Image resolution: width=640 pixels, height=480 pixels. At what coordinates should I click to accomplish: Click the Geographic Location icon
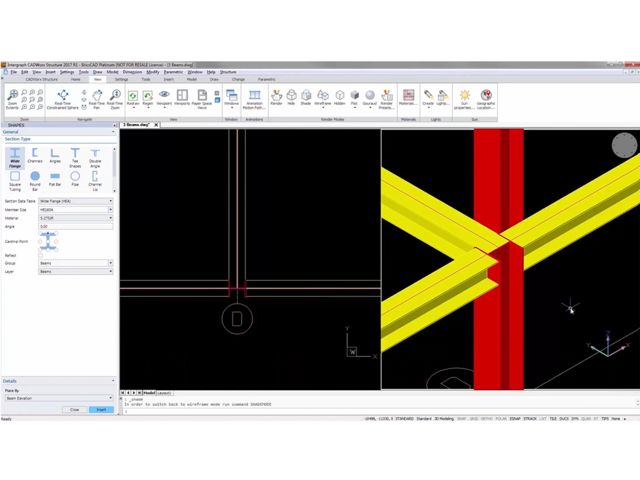pyautogui.click(x=486, y=99)
